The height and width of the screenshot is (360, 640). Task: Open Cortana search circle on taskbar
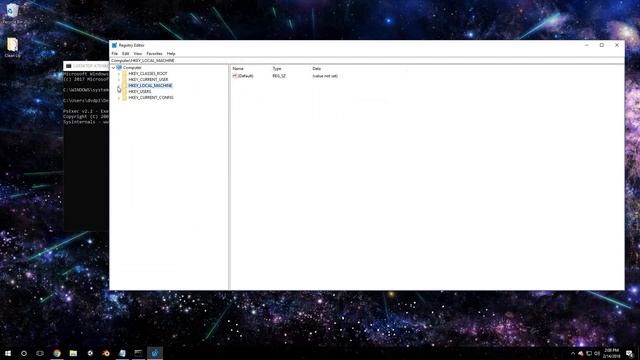(x=24, y=353)
